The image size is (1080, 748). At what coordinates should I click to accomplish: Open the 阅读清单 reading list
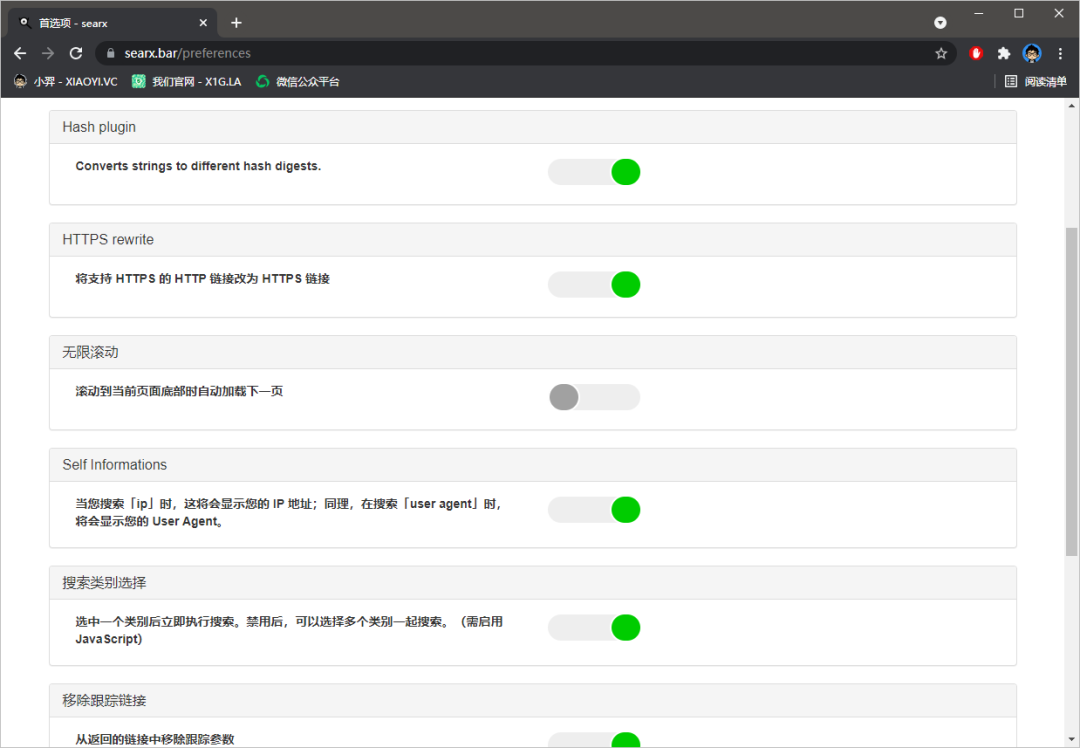(1035, 81)
